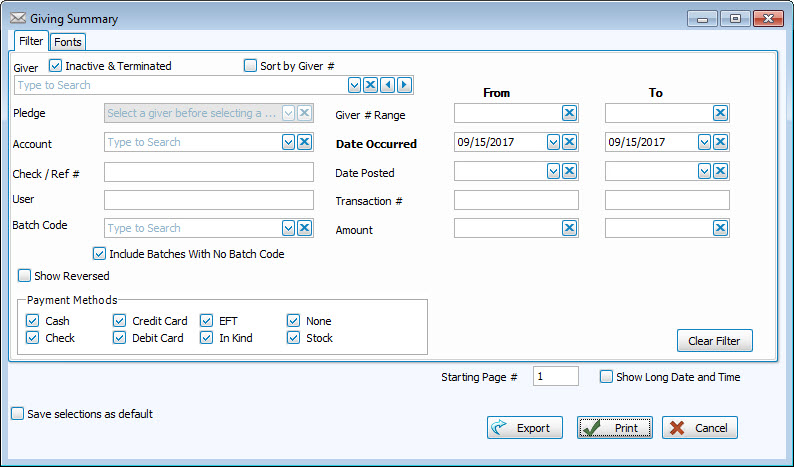Click the Starting Page # input field
Viewport: 794px width, 467px height.
click(555, 377)
